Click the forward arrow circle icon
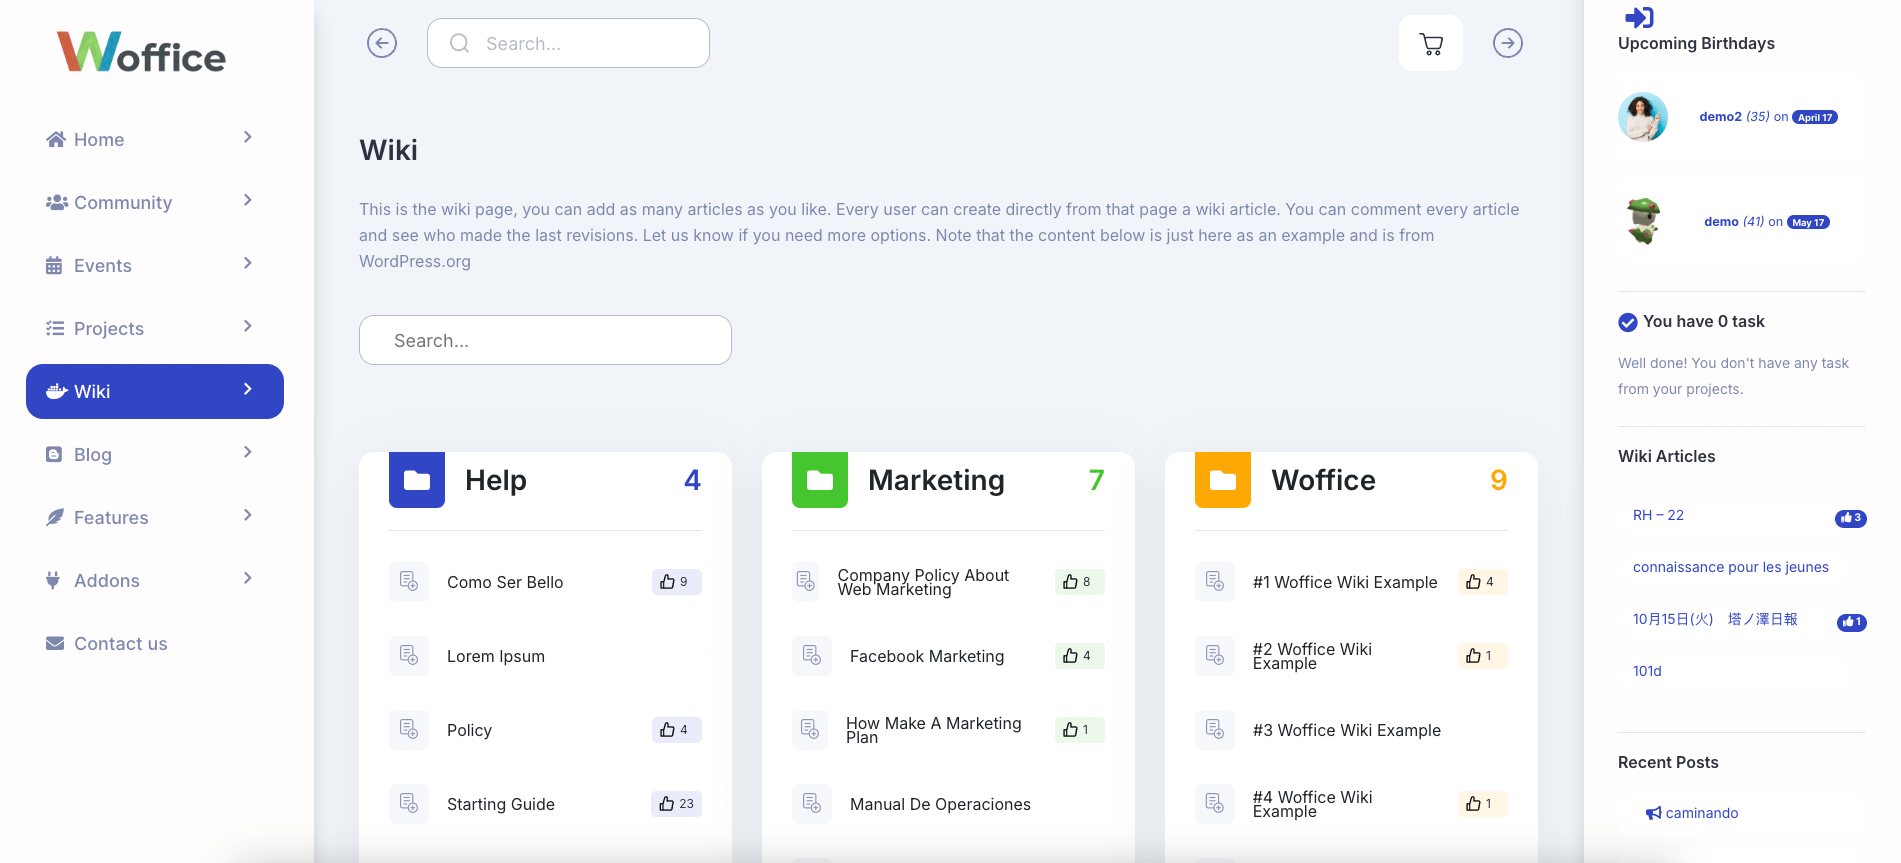Viewport: 1901px width, 863px height. 1508,43
